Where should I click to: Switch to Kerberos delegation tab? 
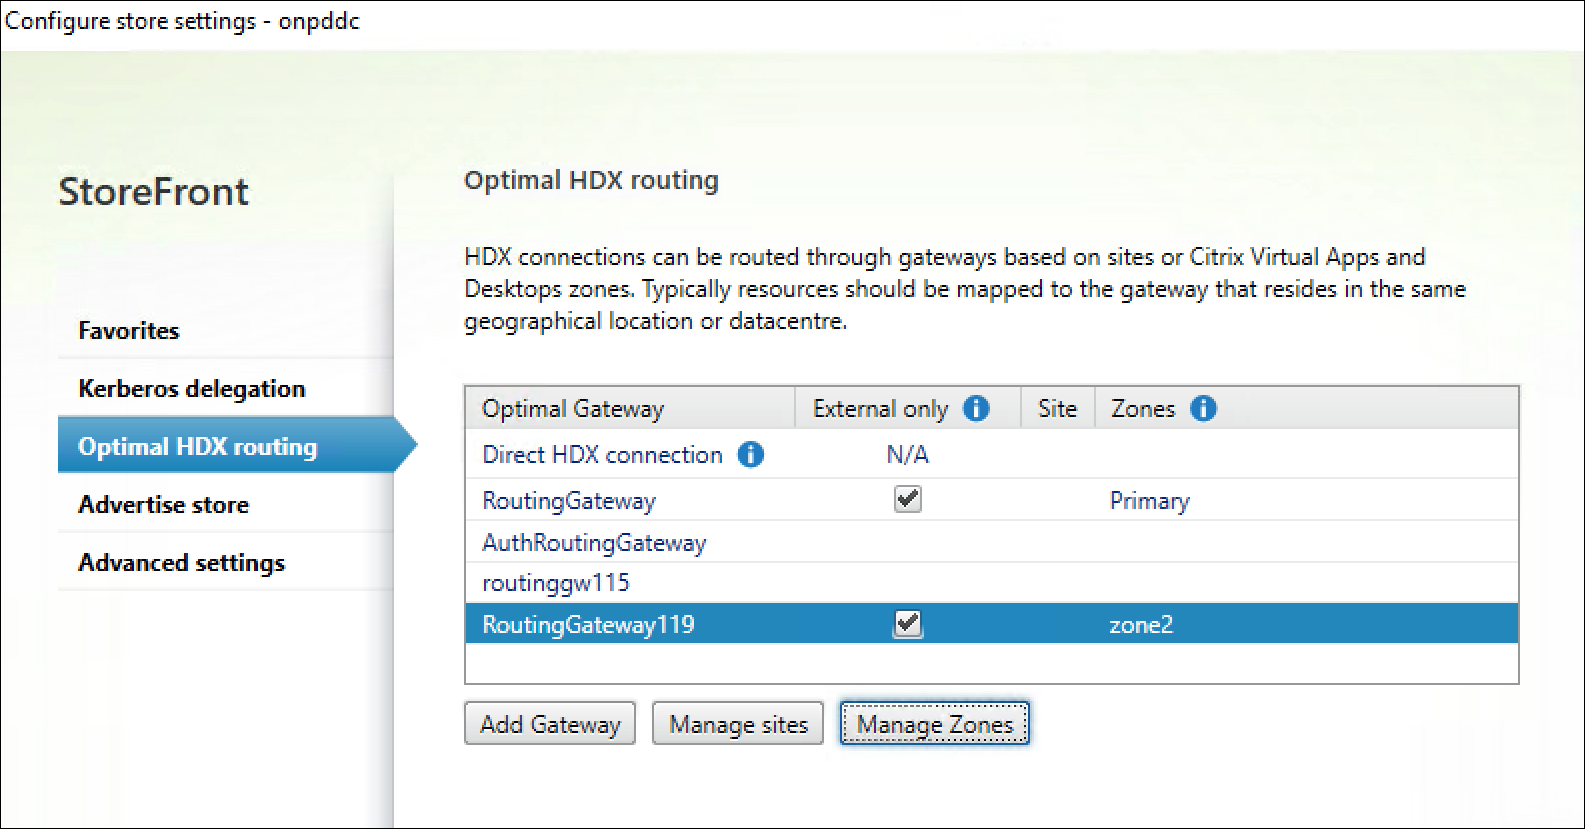tap(192, 389)
